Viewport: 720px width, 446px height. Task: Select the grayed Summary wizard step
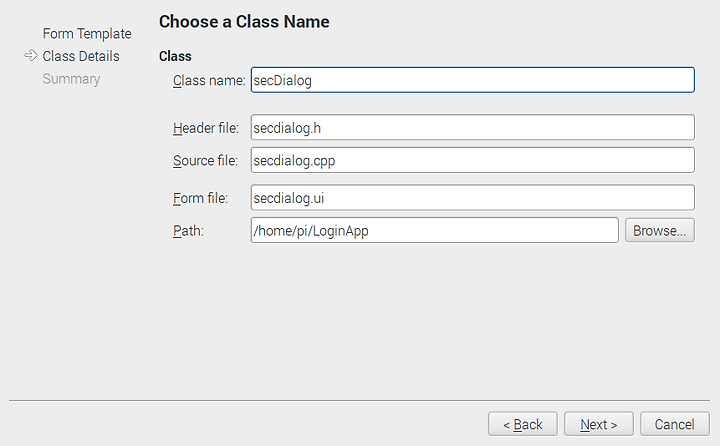(x=71, y=79)
